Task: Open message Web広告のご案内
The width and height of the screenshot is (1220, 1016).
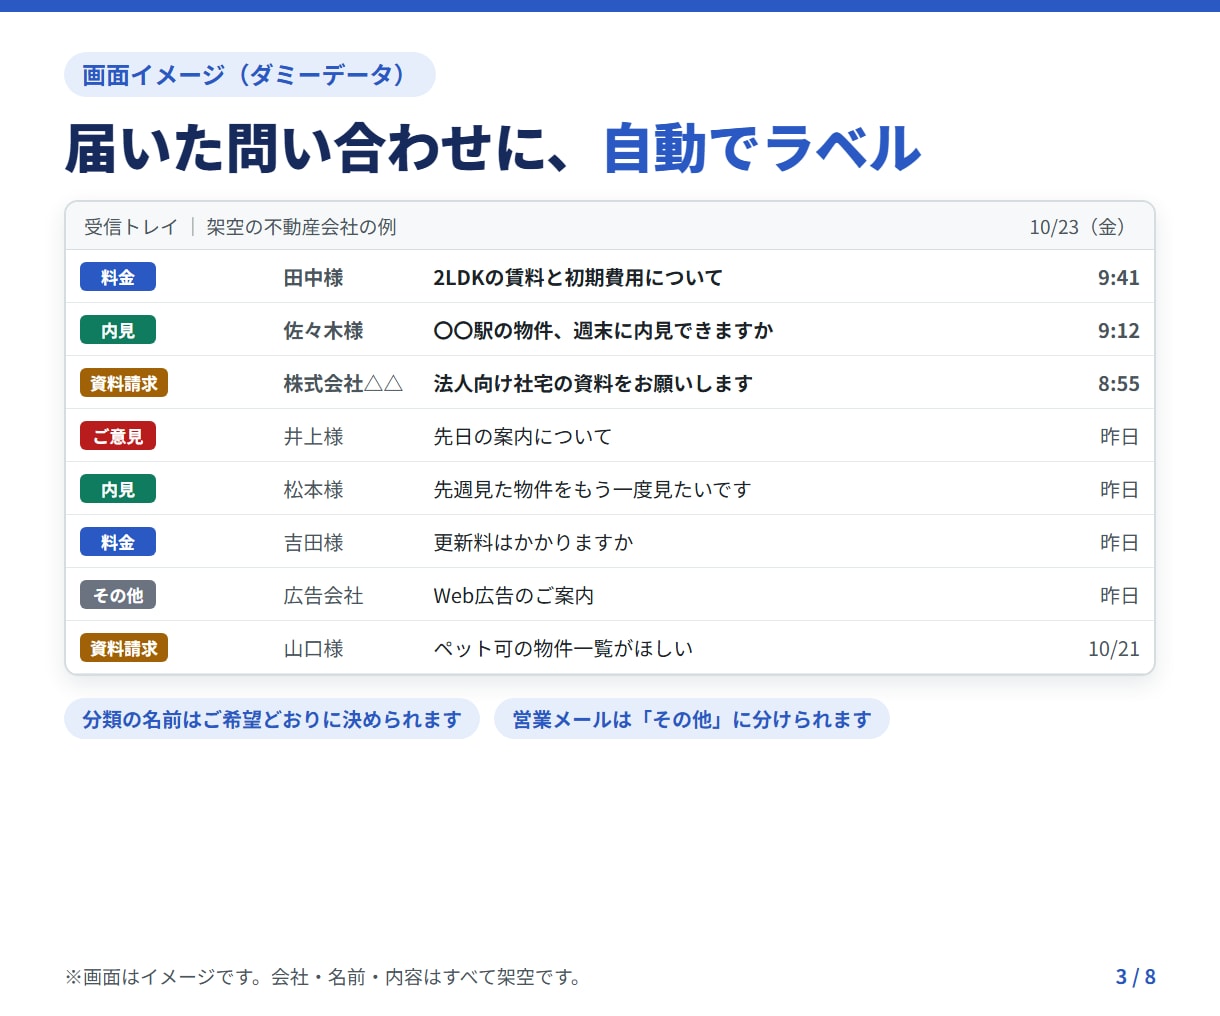Action: pyautogui.click(x=513, y=596)
